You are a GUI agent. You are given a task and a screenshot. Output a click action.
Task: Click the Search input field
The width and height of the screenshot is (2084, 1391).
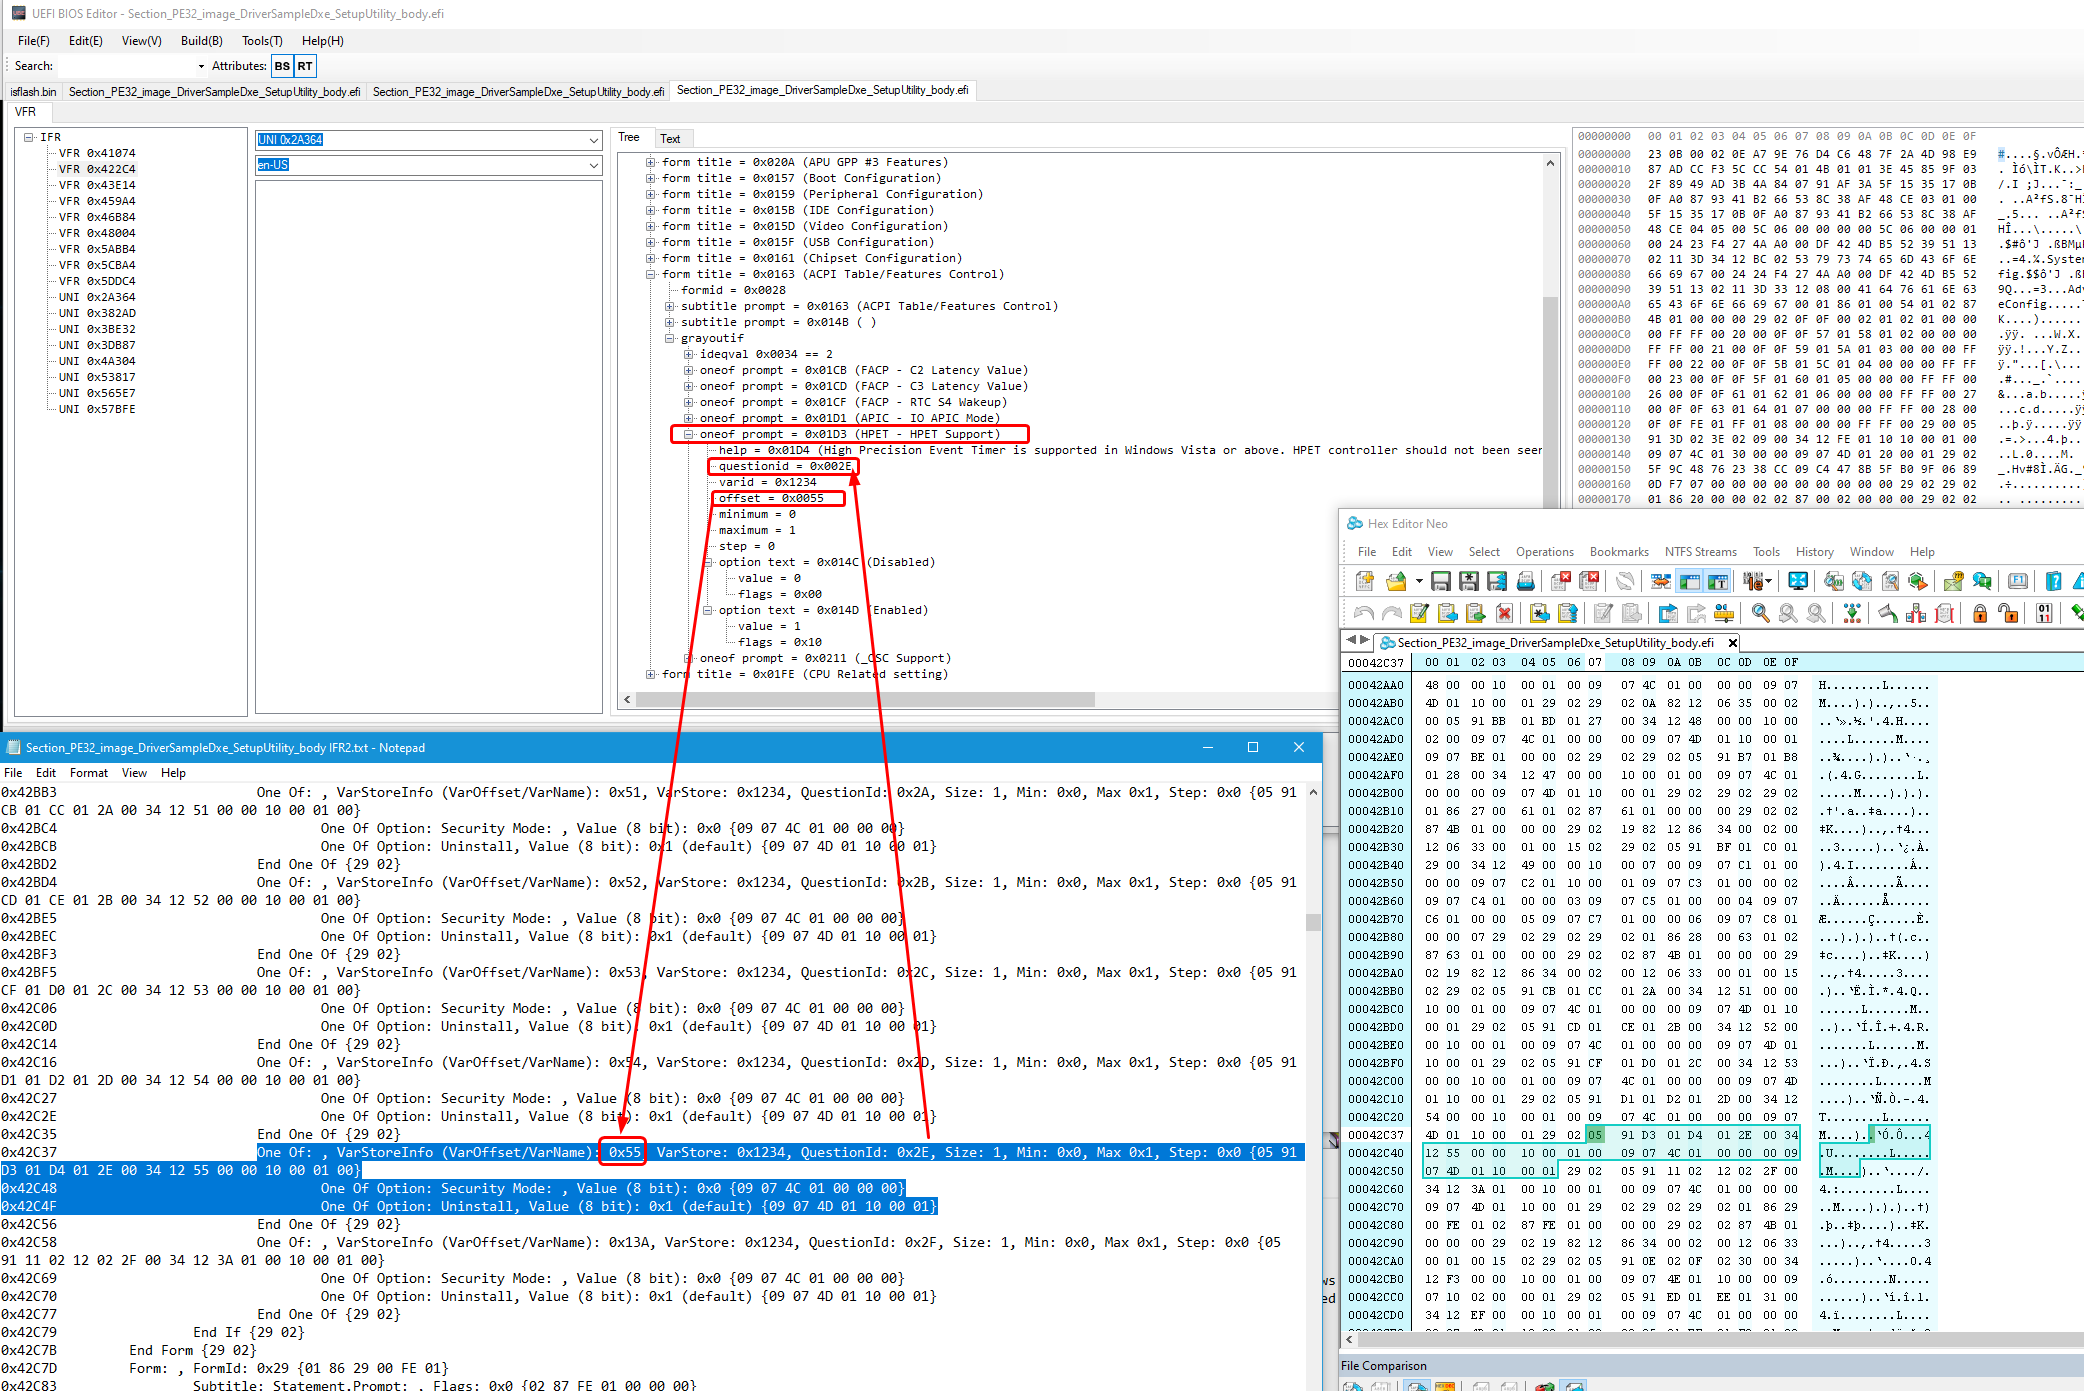125,66
